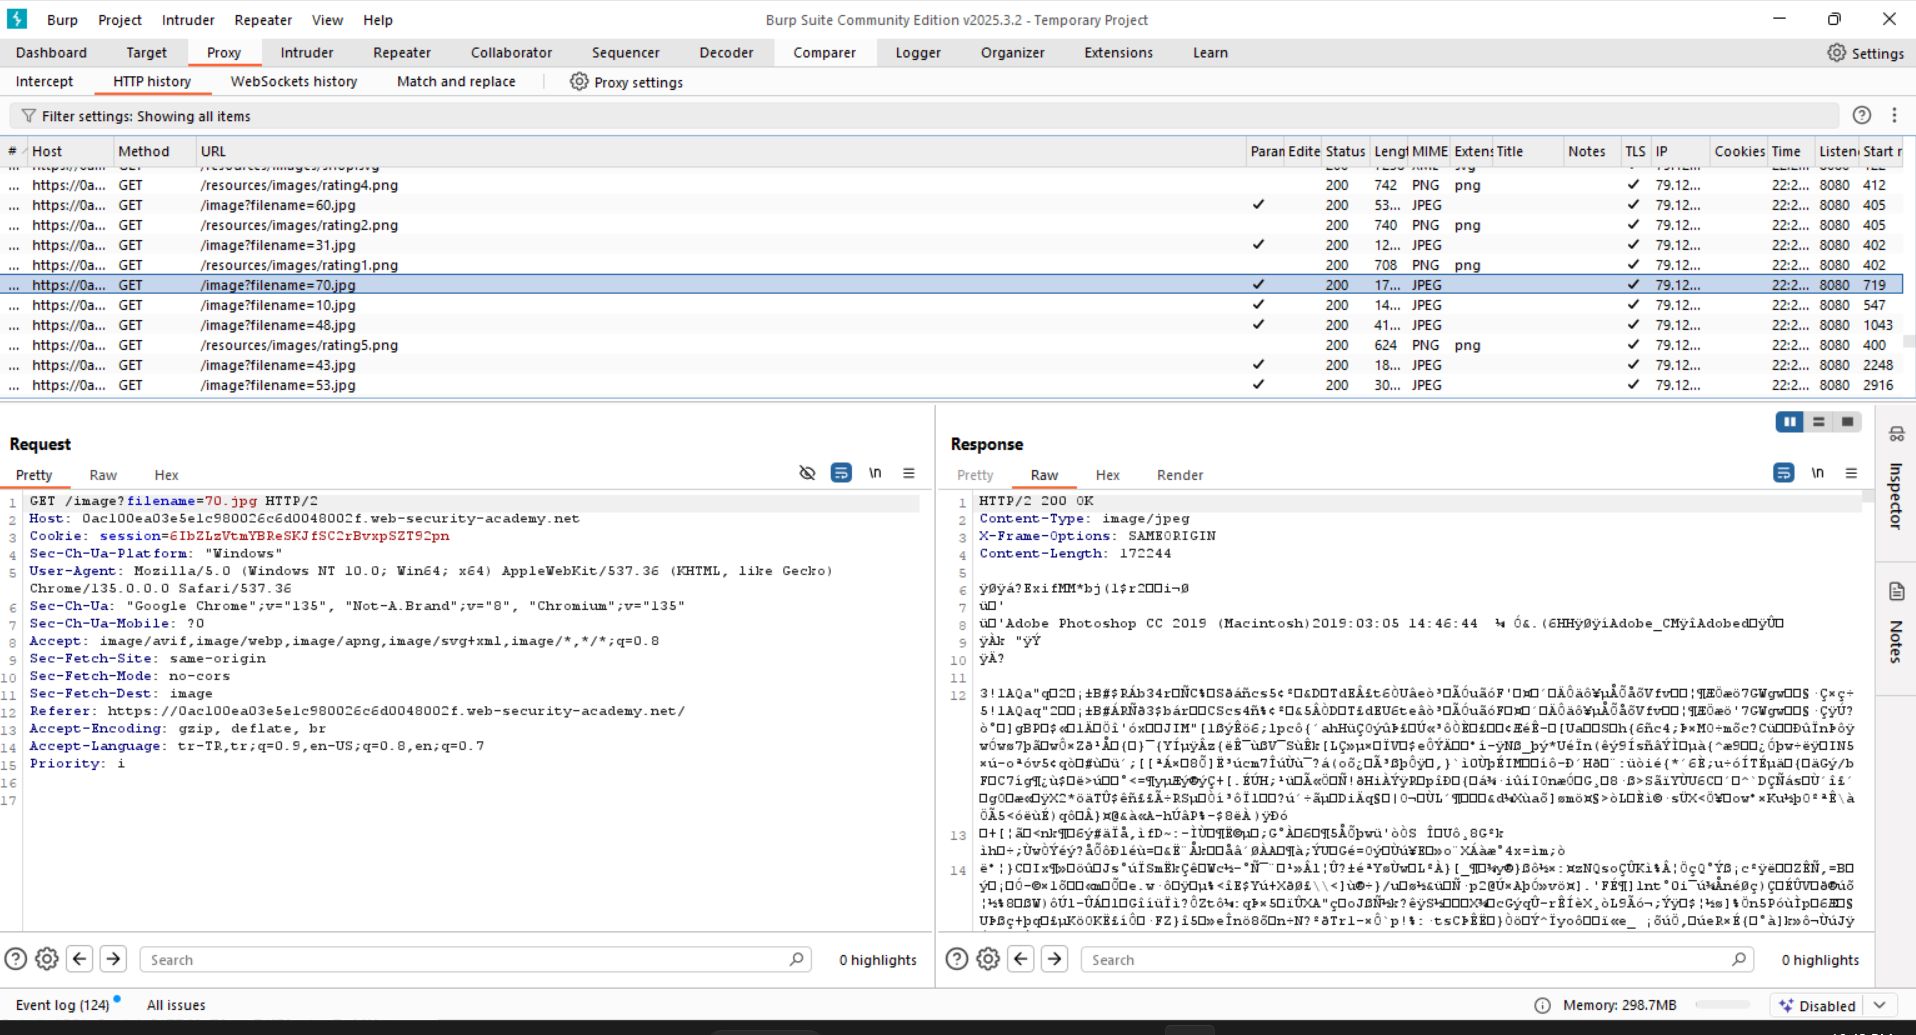Switch to side-by-side layout view

(1789, 422)
